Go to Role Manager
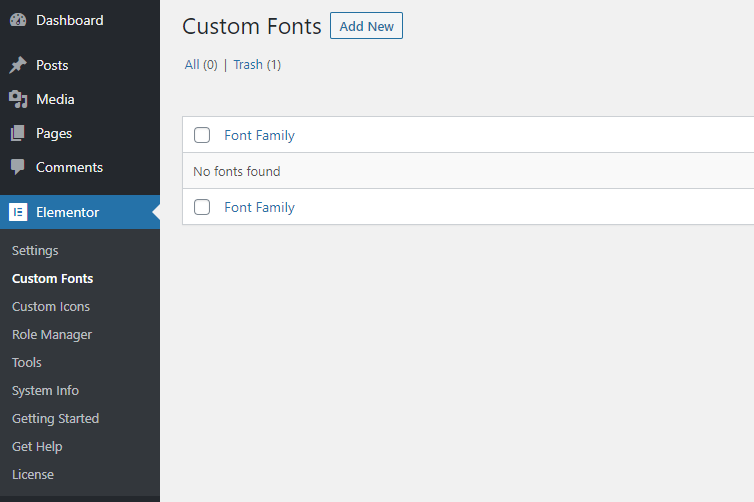Screen dimensions: 754x502 coord(52,334)
